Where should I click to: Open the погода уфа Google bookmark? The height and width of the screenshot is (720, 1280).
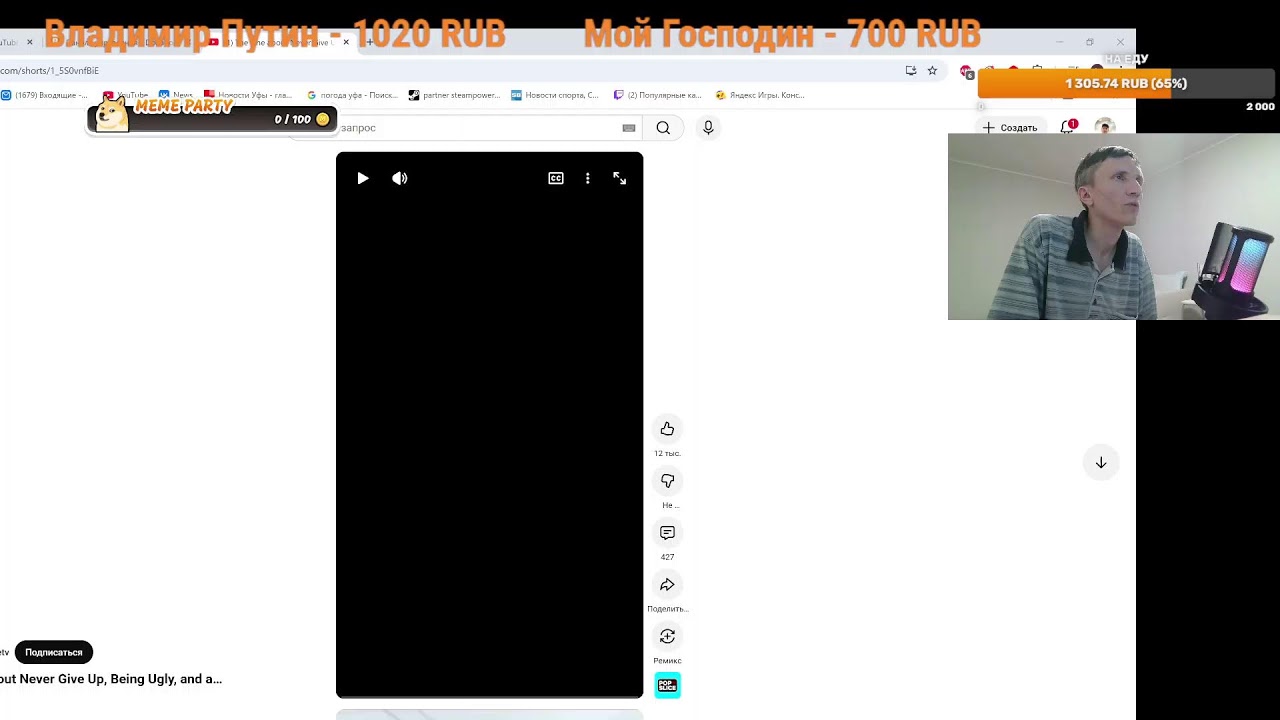353,95
